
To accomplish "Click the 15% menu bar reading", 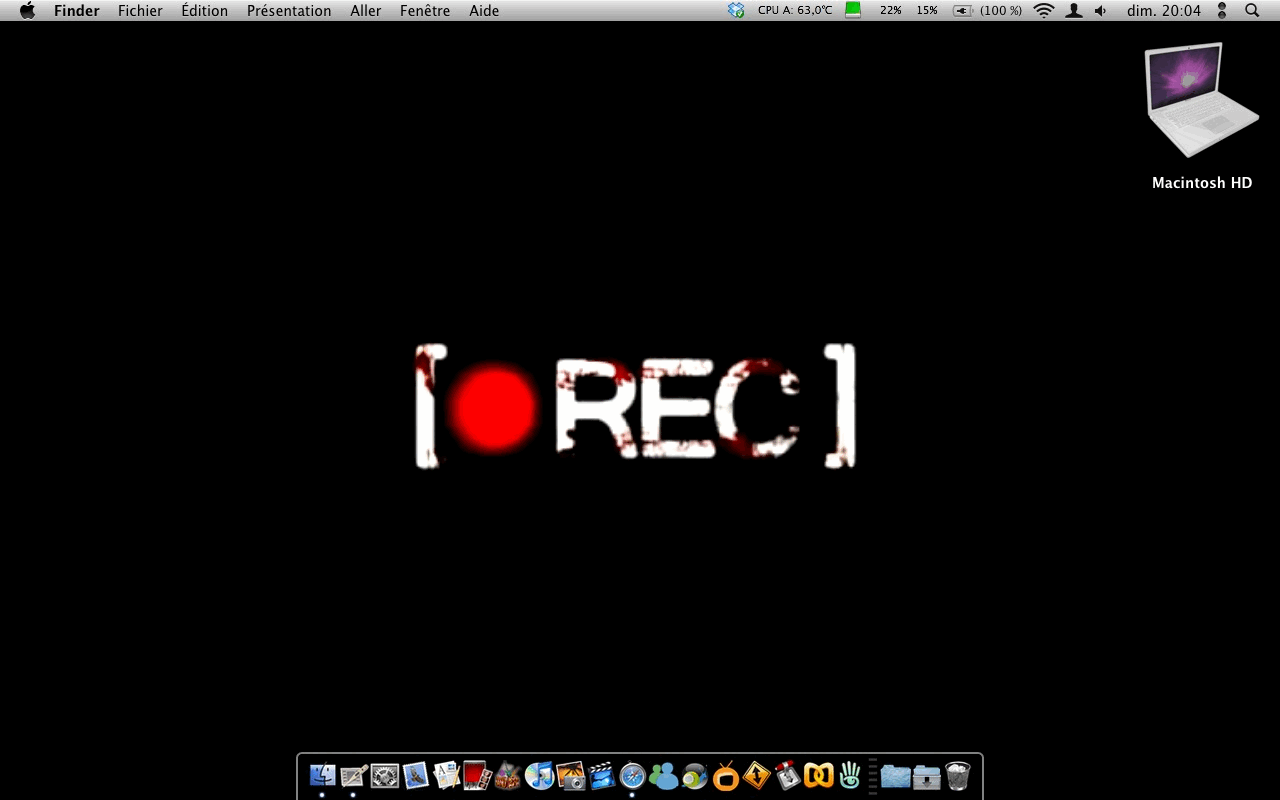I will click(927, 10).
